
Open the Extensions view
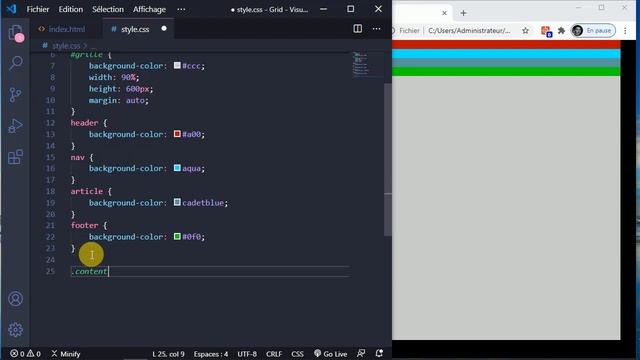pos(16,157)
